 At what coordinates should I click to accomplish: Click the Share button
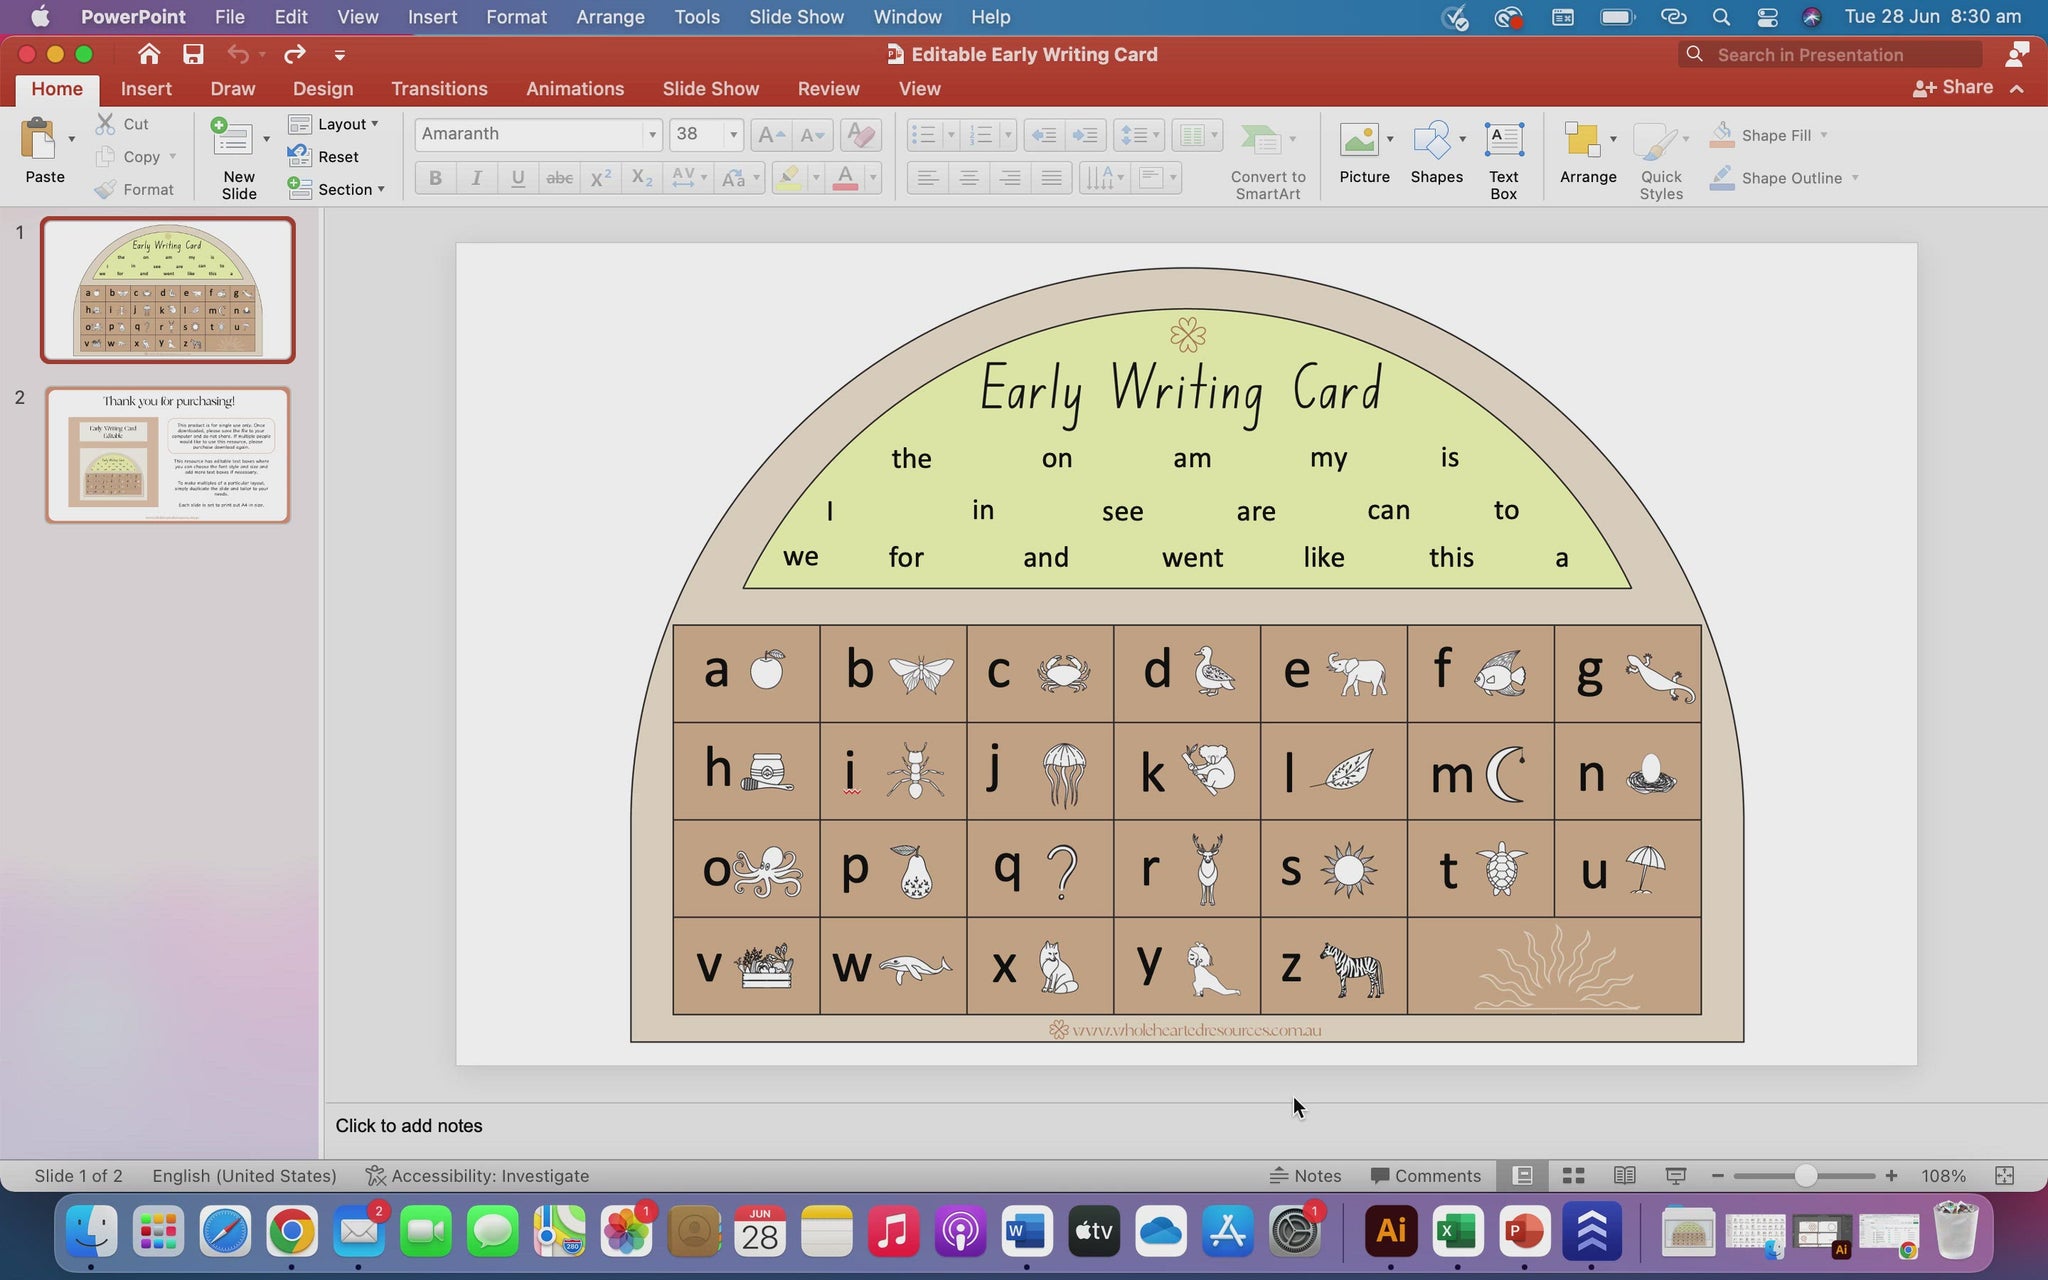[1953, 88]
